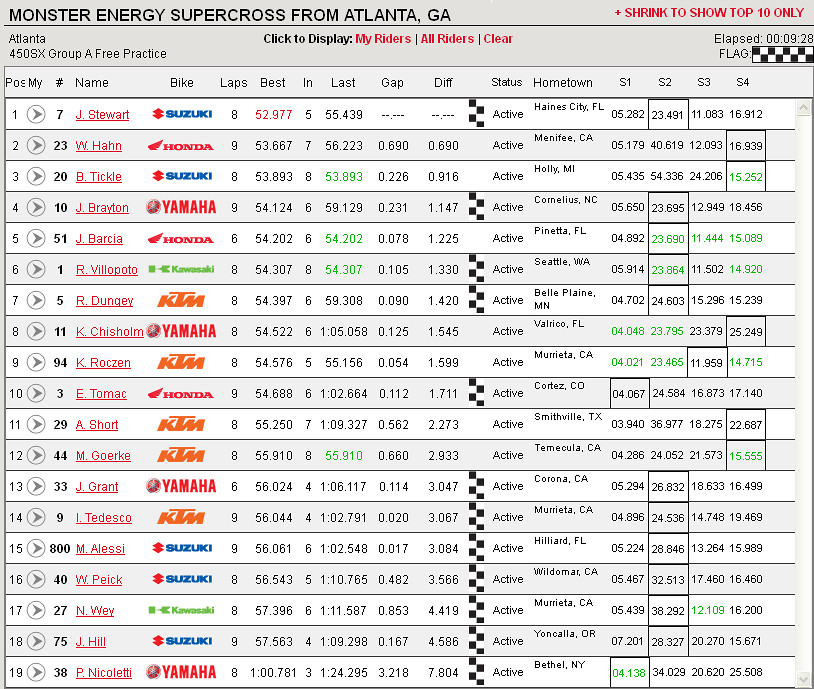
Task: Click the boxed S2 time 23.491
Action: 668,114
